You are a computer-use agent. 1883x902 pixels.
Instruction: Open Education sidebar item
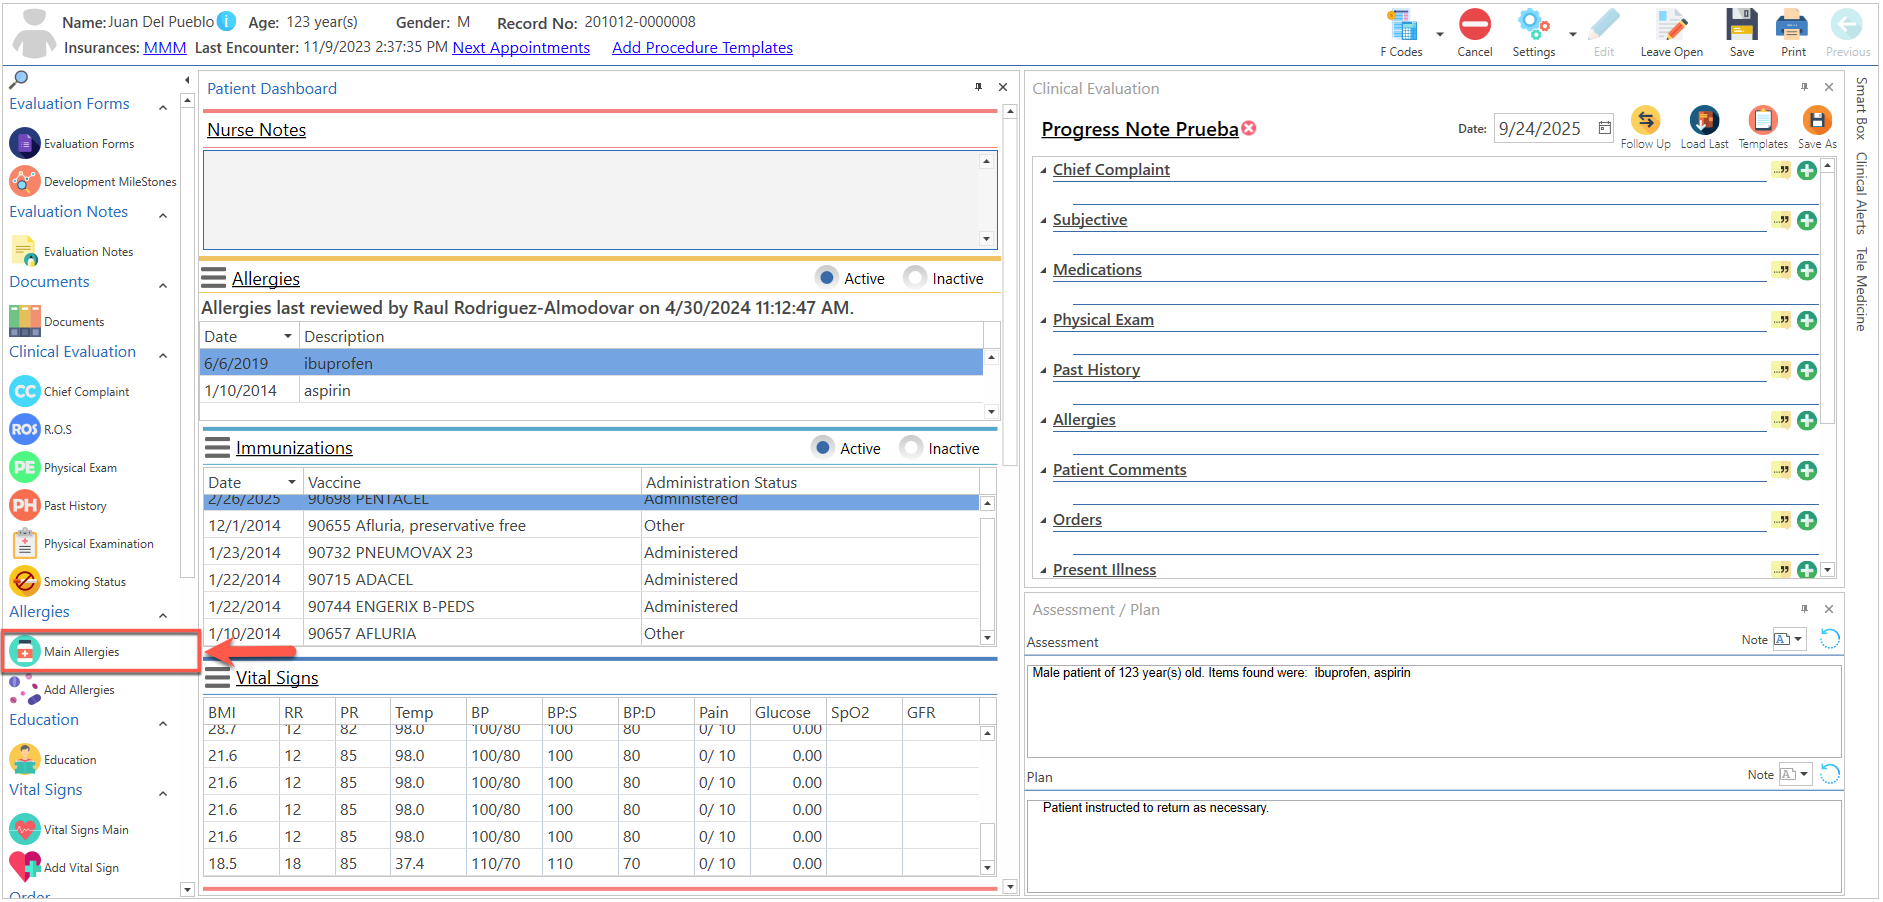pyautogui.click(x=53, y=759)
